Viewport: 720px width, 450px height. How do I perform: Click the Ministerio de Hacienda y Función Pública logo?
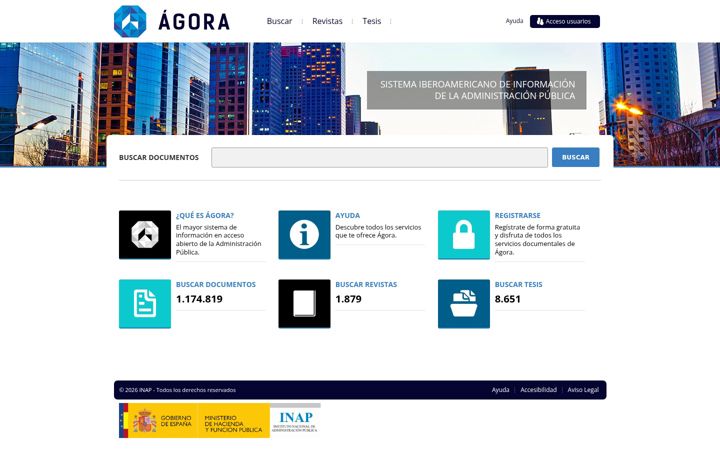233,424
